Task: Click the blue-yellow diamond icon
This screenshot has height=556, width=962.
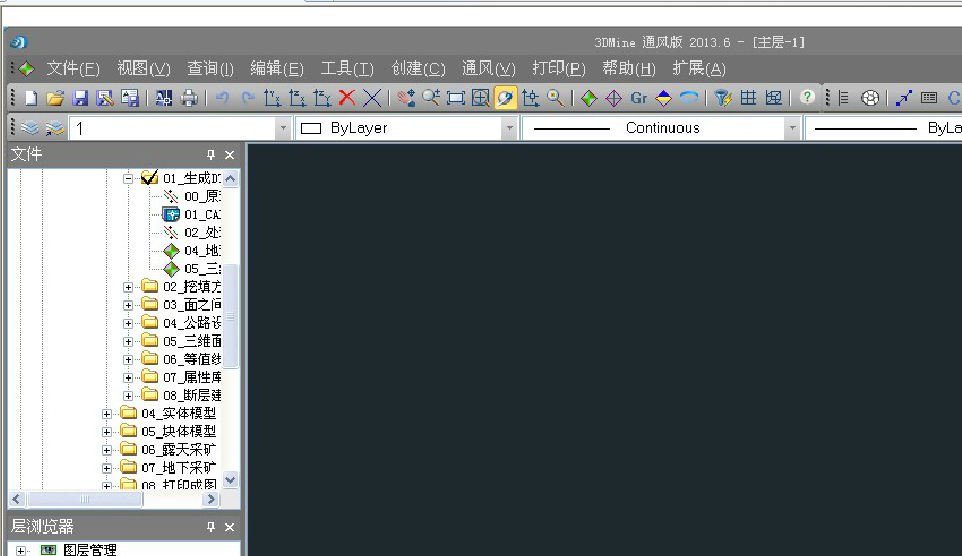Action: coord(663,98)
